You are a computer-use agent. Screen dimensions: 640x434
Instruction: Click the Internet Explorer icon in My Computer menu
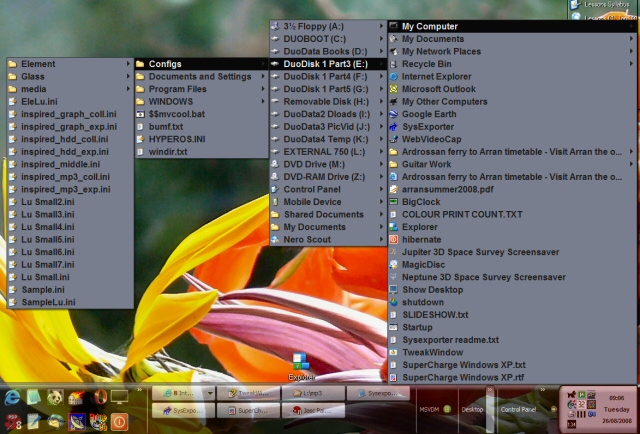393,76
